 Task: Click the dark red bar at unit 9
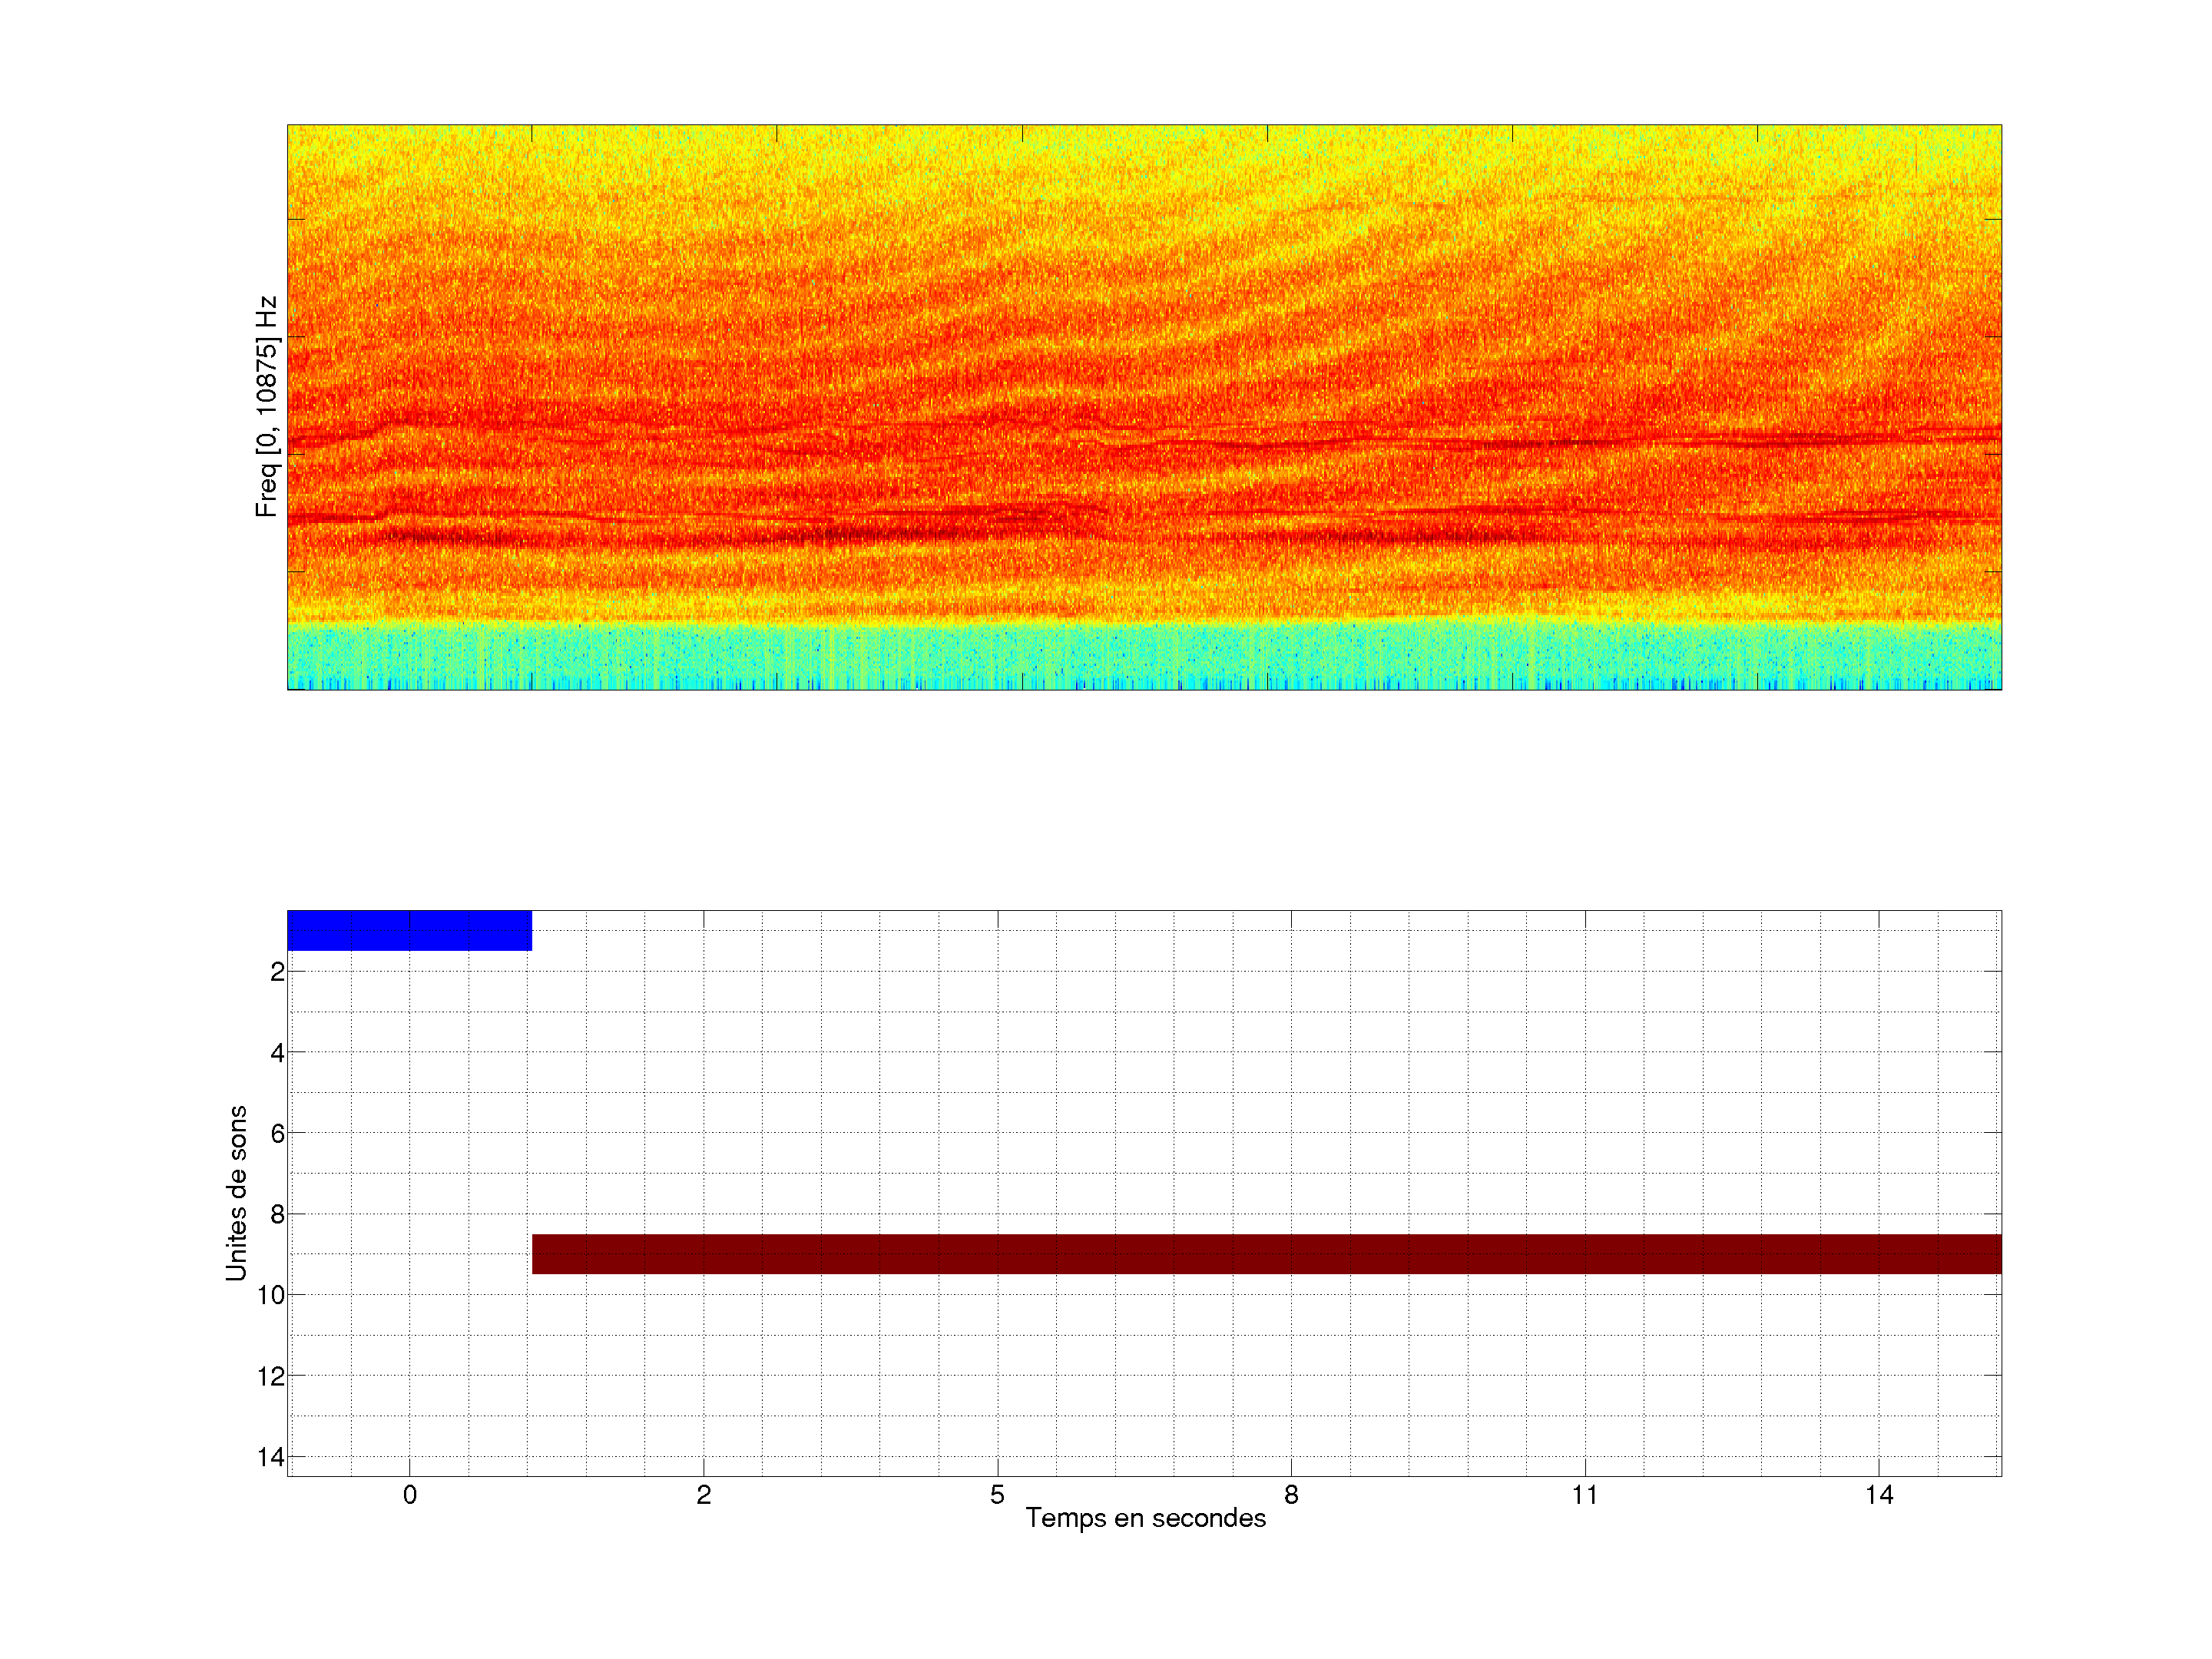(1266, 1253)
